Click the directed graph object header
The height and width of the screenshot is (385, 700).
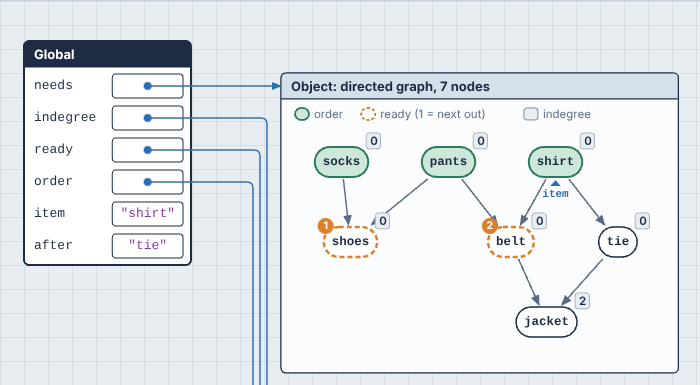point(479,86)
